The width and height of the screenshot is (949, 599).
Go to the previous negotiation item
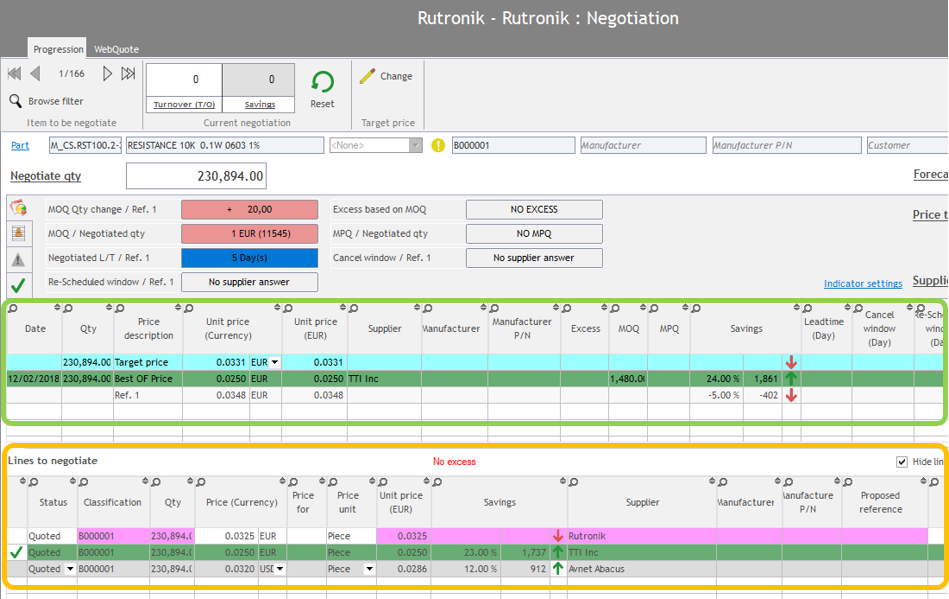[36, 74]
